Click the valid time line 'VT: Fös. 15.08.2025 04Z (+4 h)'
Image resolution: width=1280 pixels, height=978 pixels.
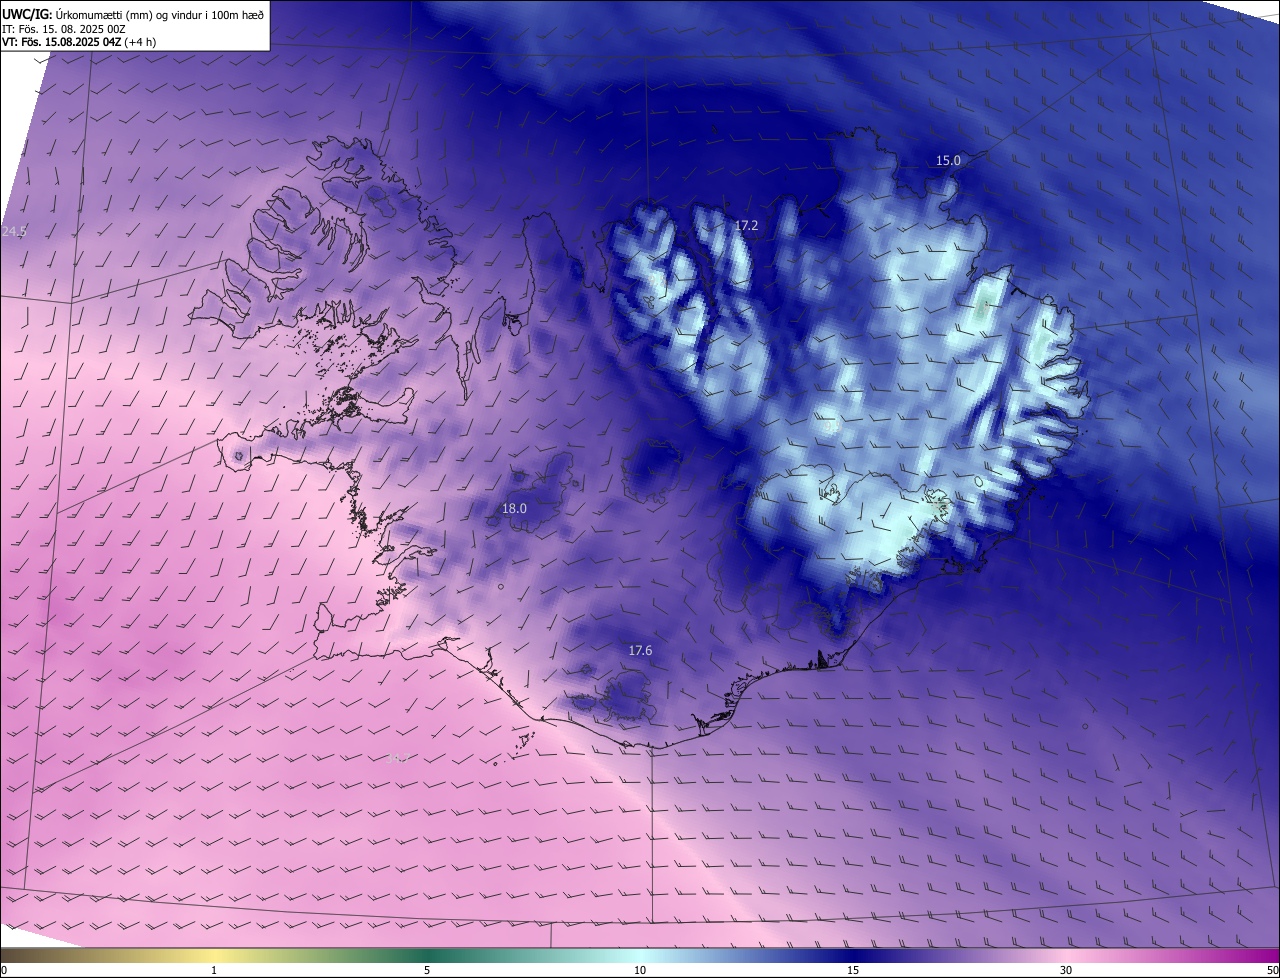tap(79, 42)
